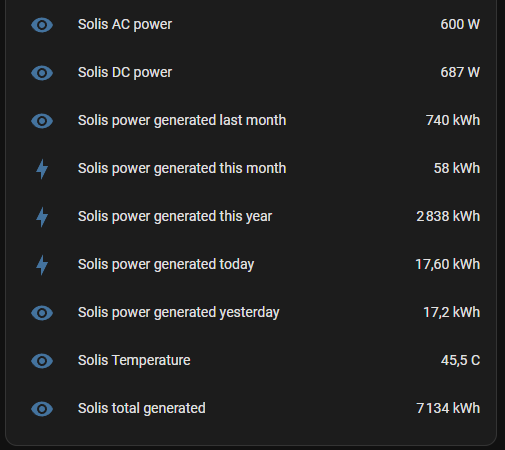Click lightning bolt icon for power generated this year
The height and width of the screenshot is (450, 505).
tap(42, 217)
